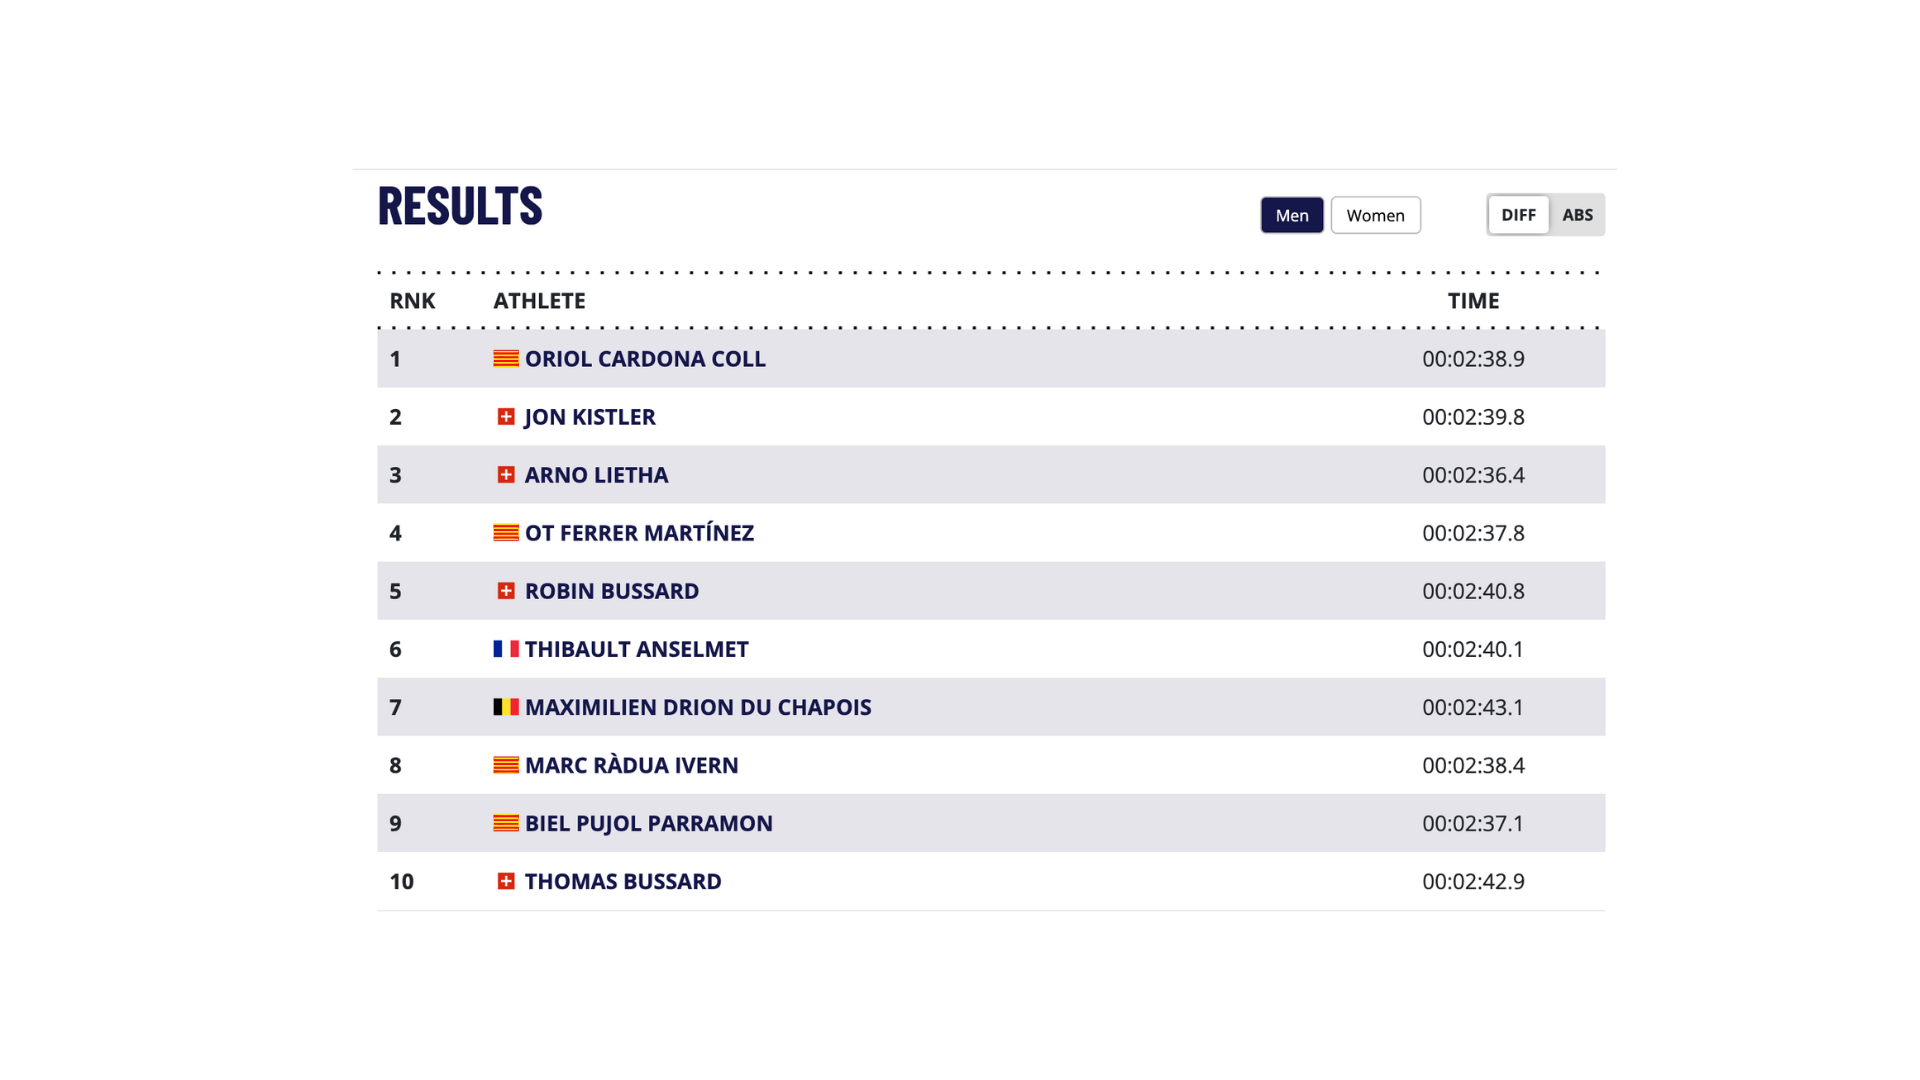Click the Belgian flag beside Maximilien Drion

coord(506,707)
